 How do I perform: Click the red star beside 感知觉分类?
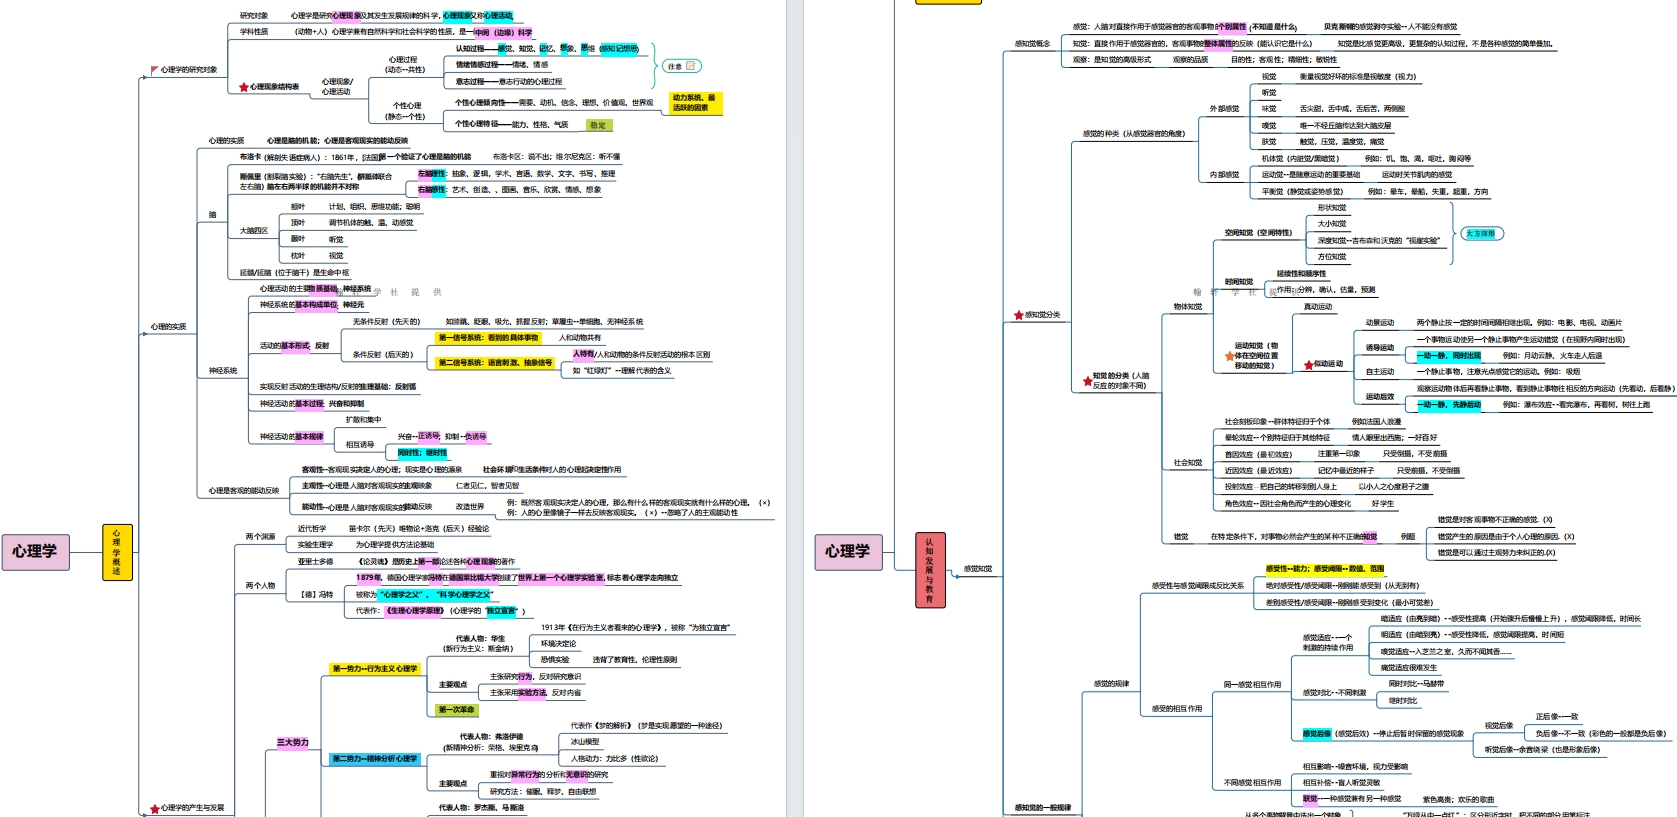pos(1018,315)
